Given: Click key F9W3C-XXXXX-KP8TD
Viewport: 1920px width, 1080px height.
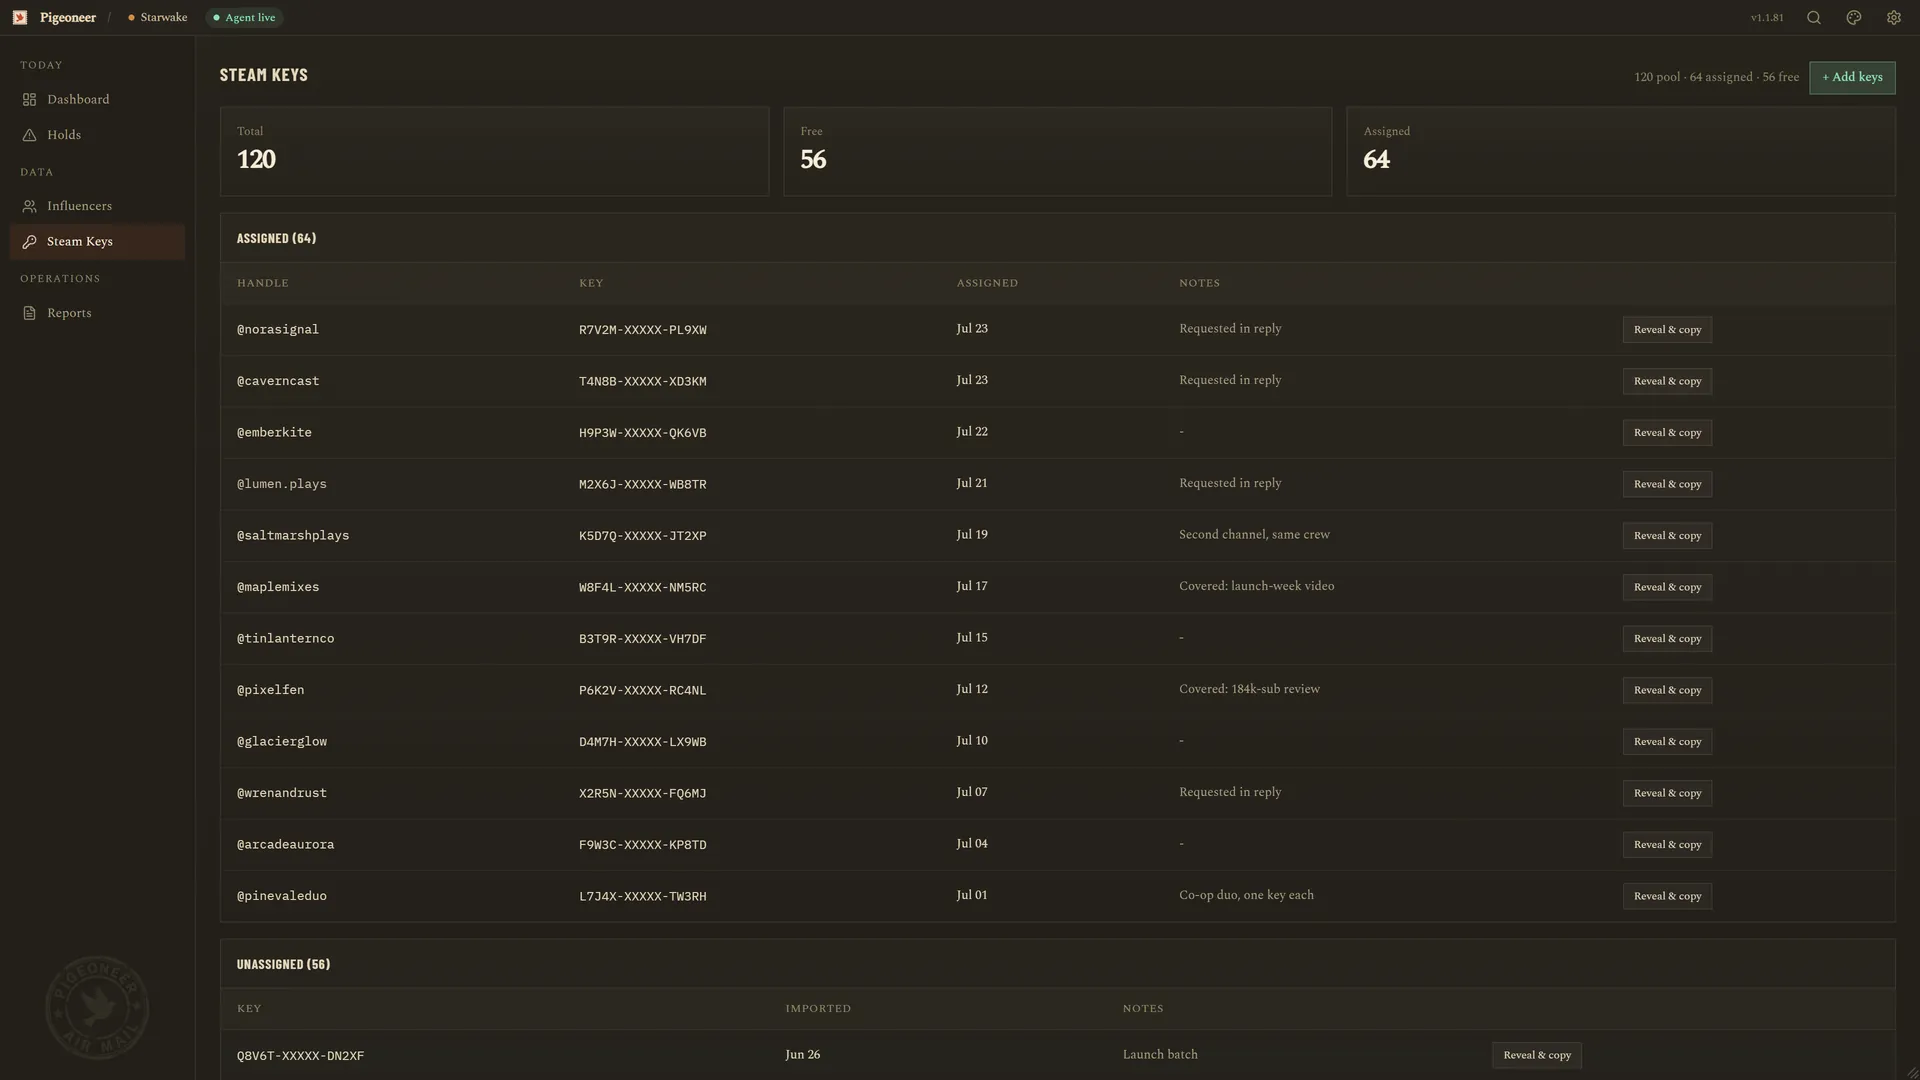Looking at the screenshot, I should point(642,845).
